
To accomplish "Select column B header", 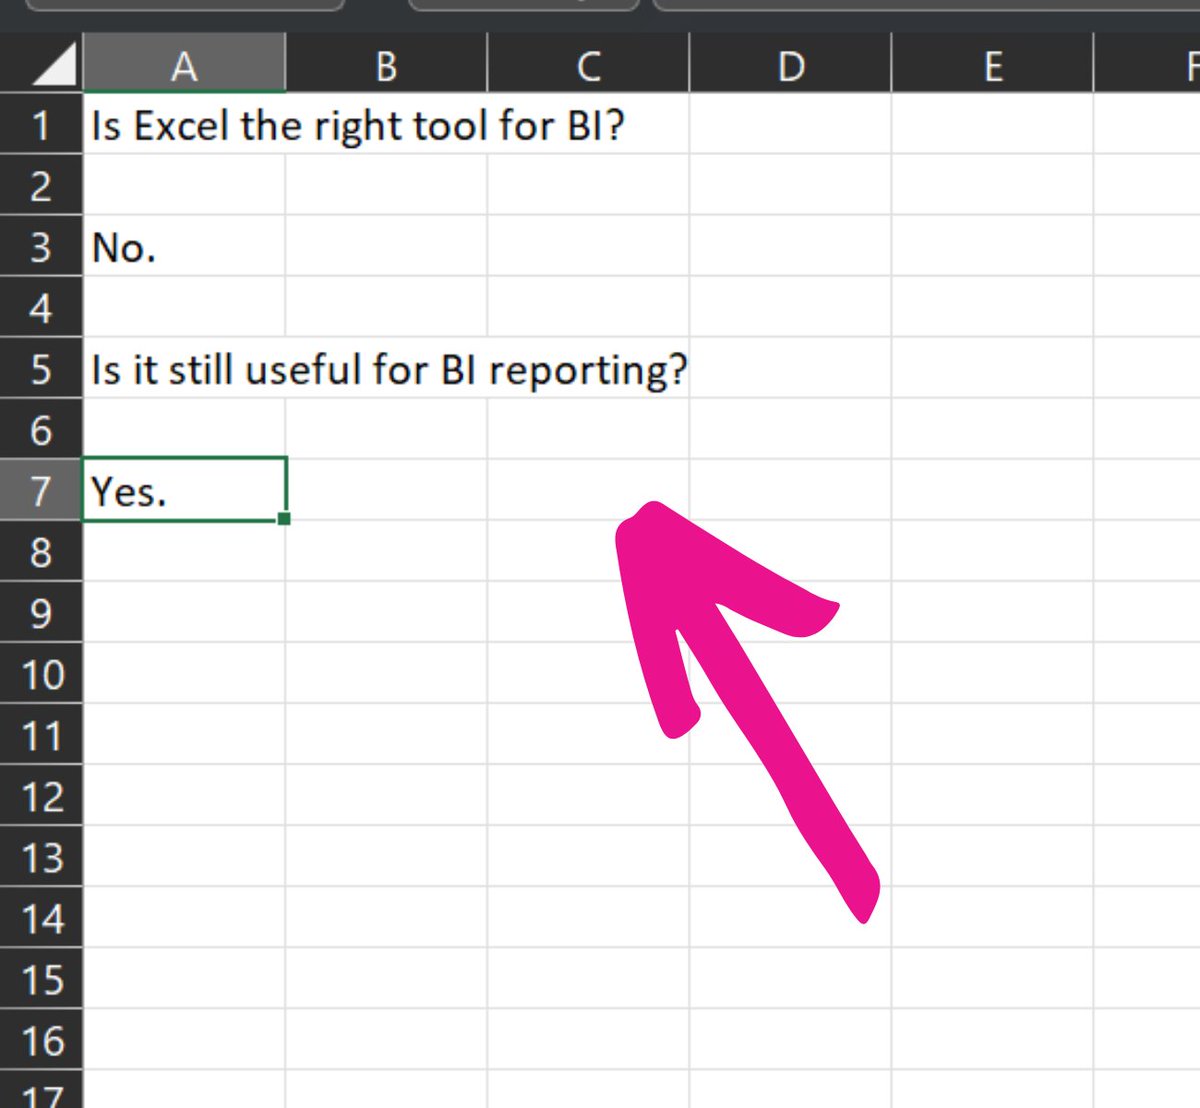I will [386, 65].
